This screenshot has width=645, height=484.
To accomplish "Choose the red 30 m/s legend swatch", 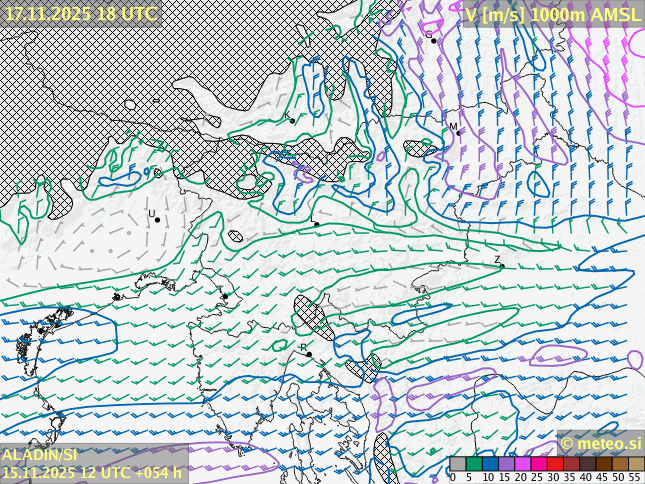I will coord(555,464).
